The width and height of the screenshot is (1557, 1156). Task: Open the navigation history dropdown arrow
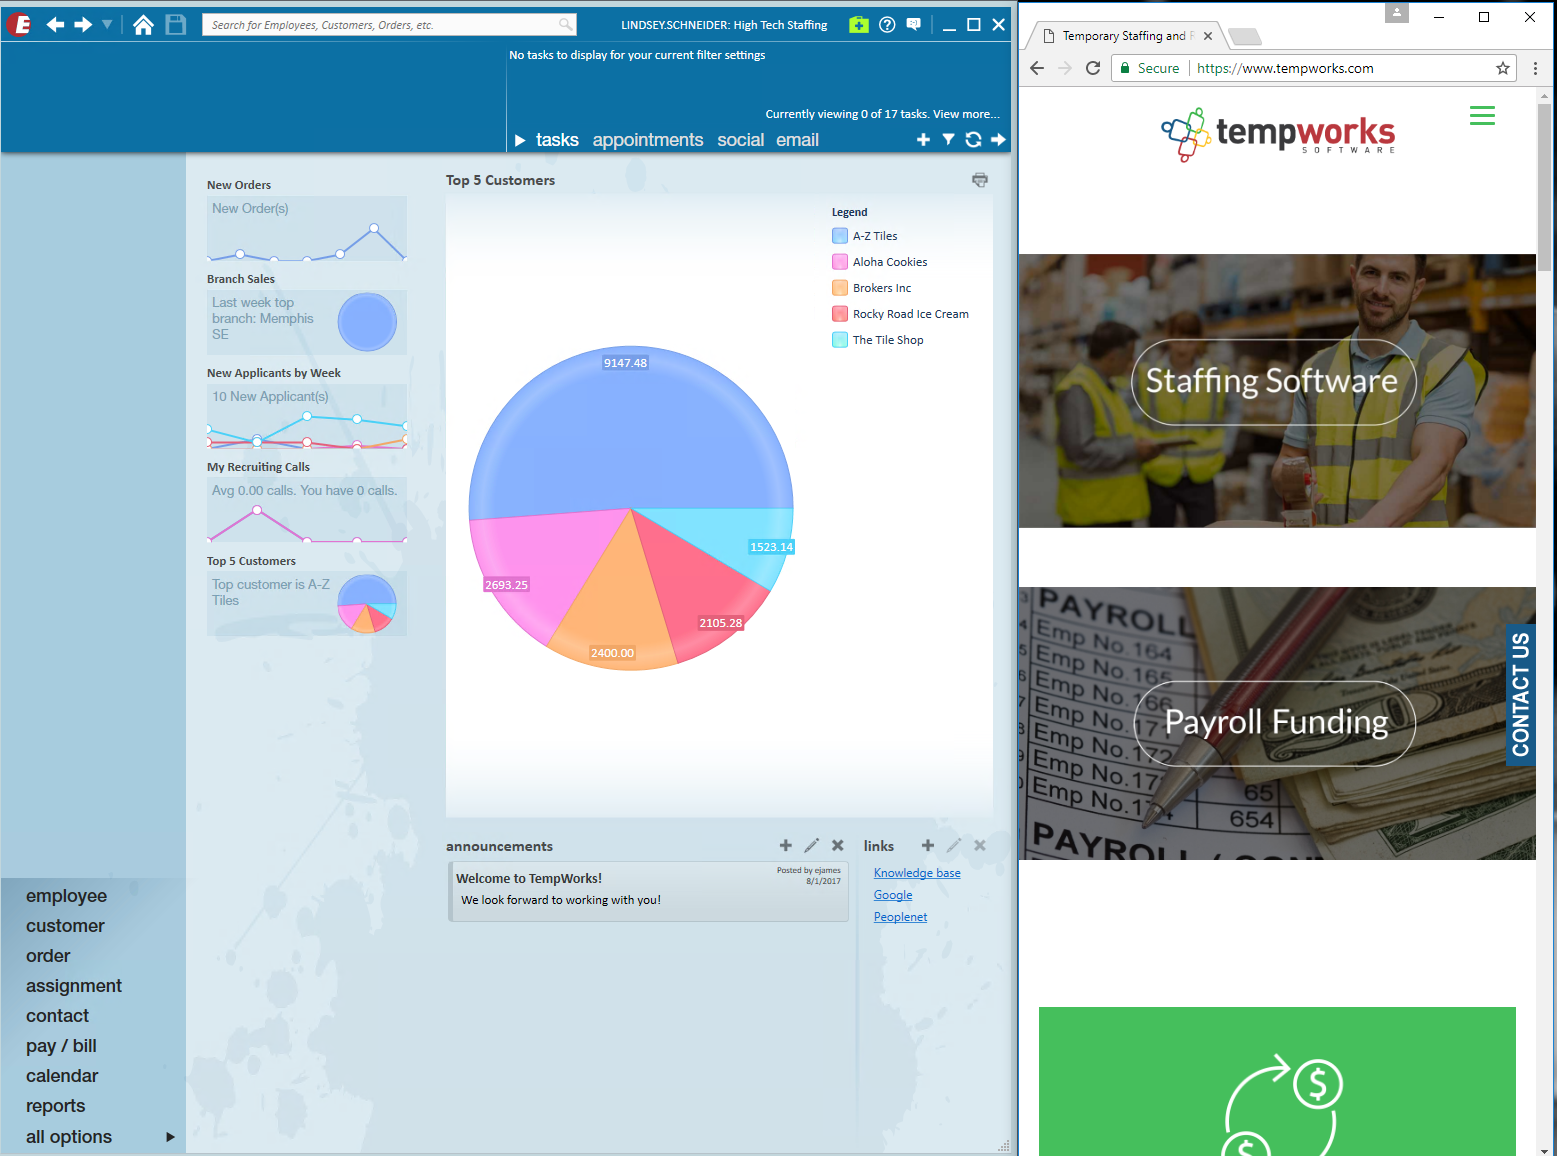[x=107, y=24]
